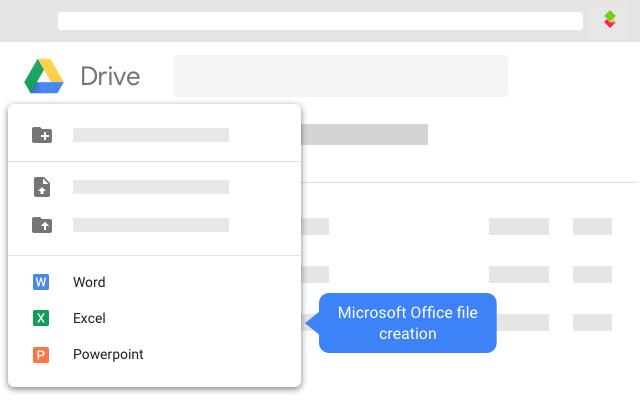Click the Google Drive logo icon
640x400 pixels.
[x=45, y=76]
